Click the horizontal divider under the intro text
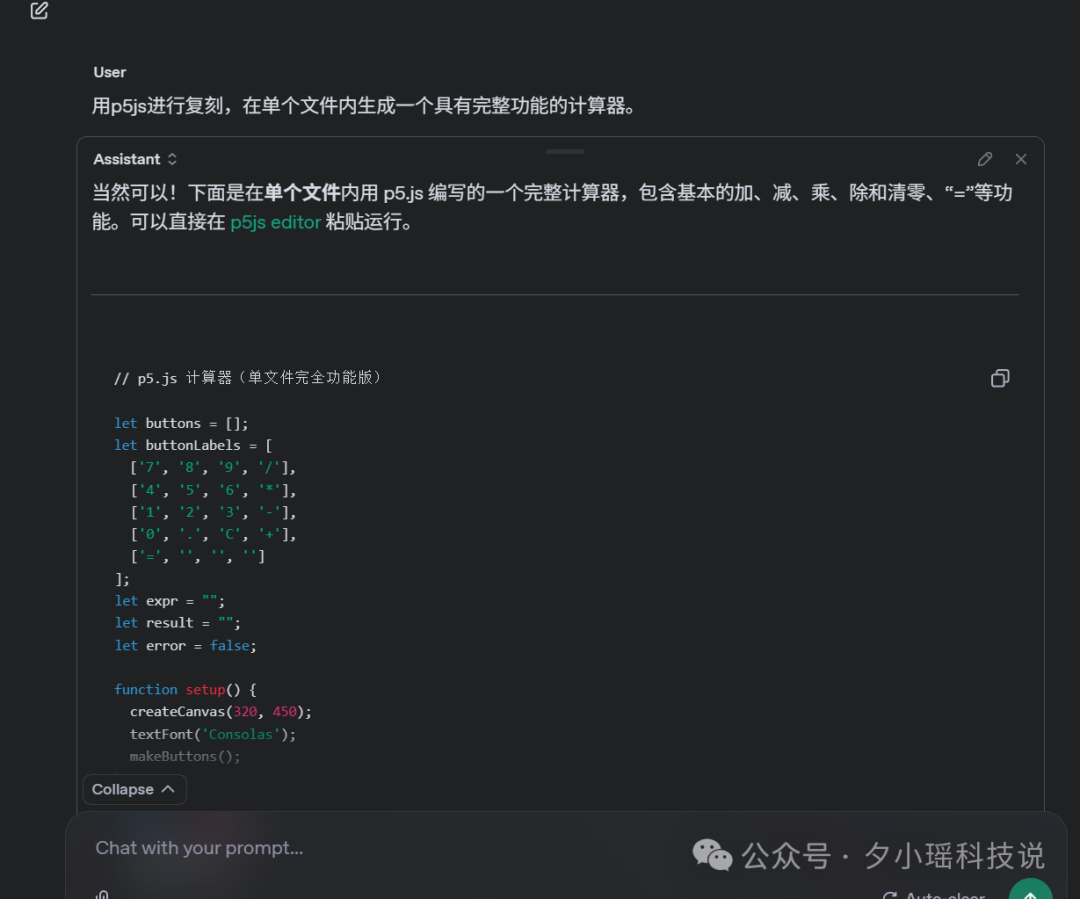Screen dimensions: 1080x899 coord(555,294)
